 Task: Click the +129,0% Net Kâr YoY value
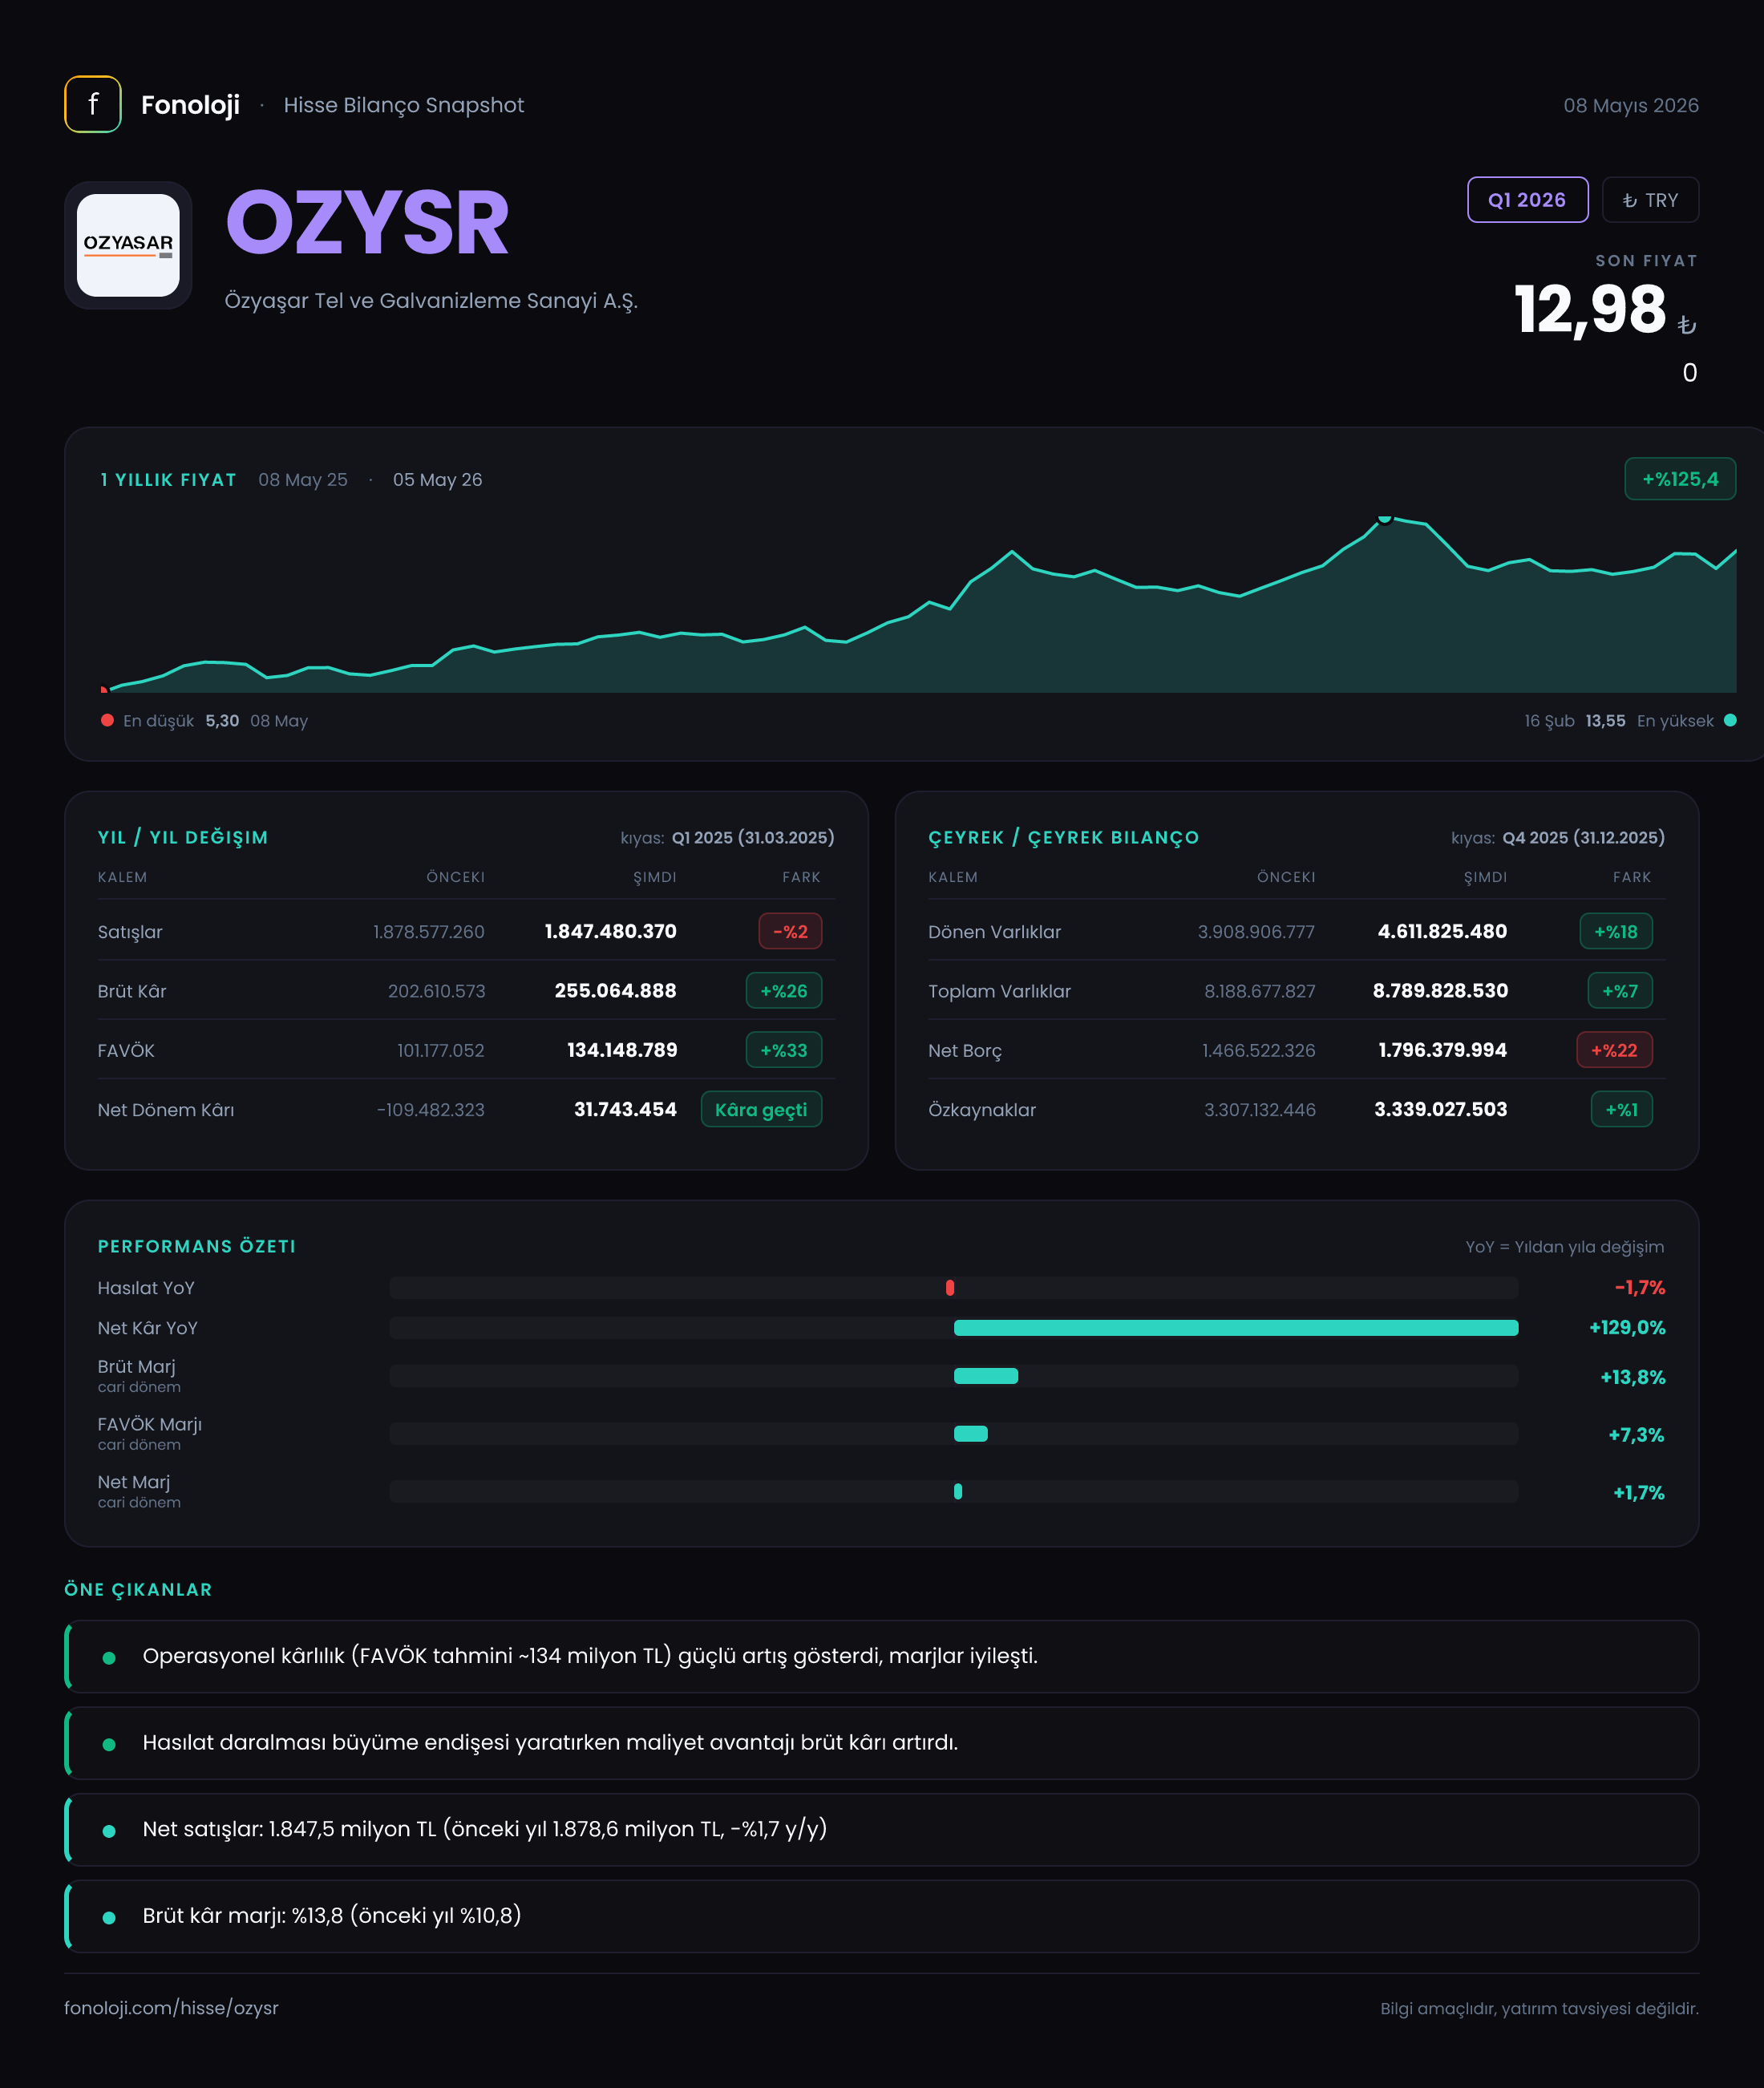[x=1627, y=1328]
